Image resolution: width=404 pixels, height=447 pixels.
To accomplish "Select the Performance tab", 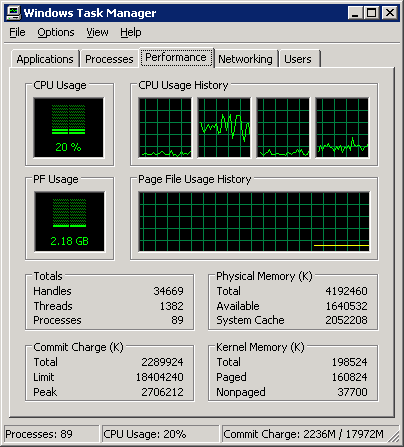I will tap(176, 58).
